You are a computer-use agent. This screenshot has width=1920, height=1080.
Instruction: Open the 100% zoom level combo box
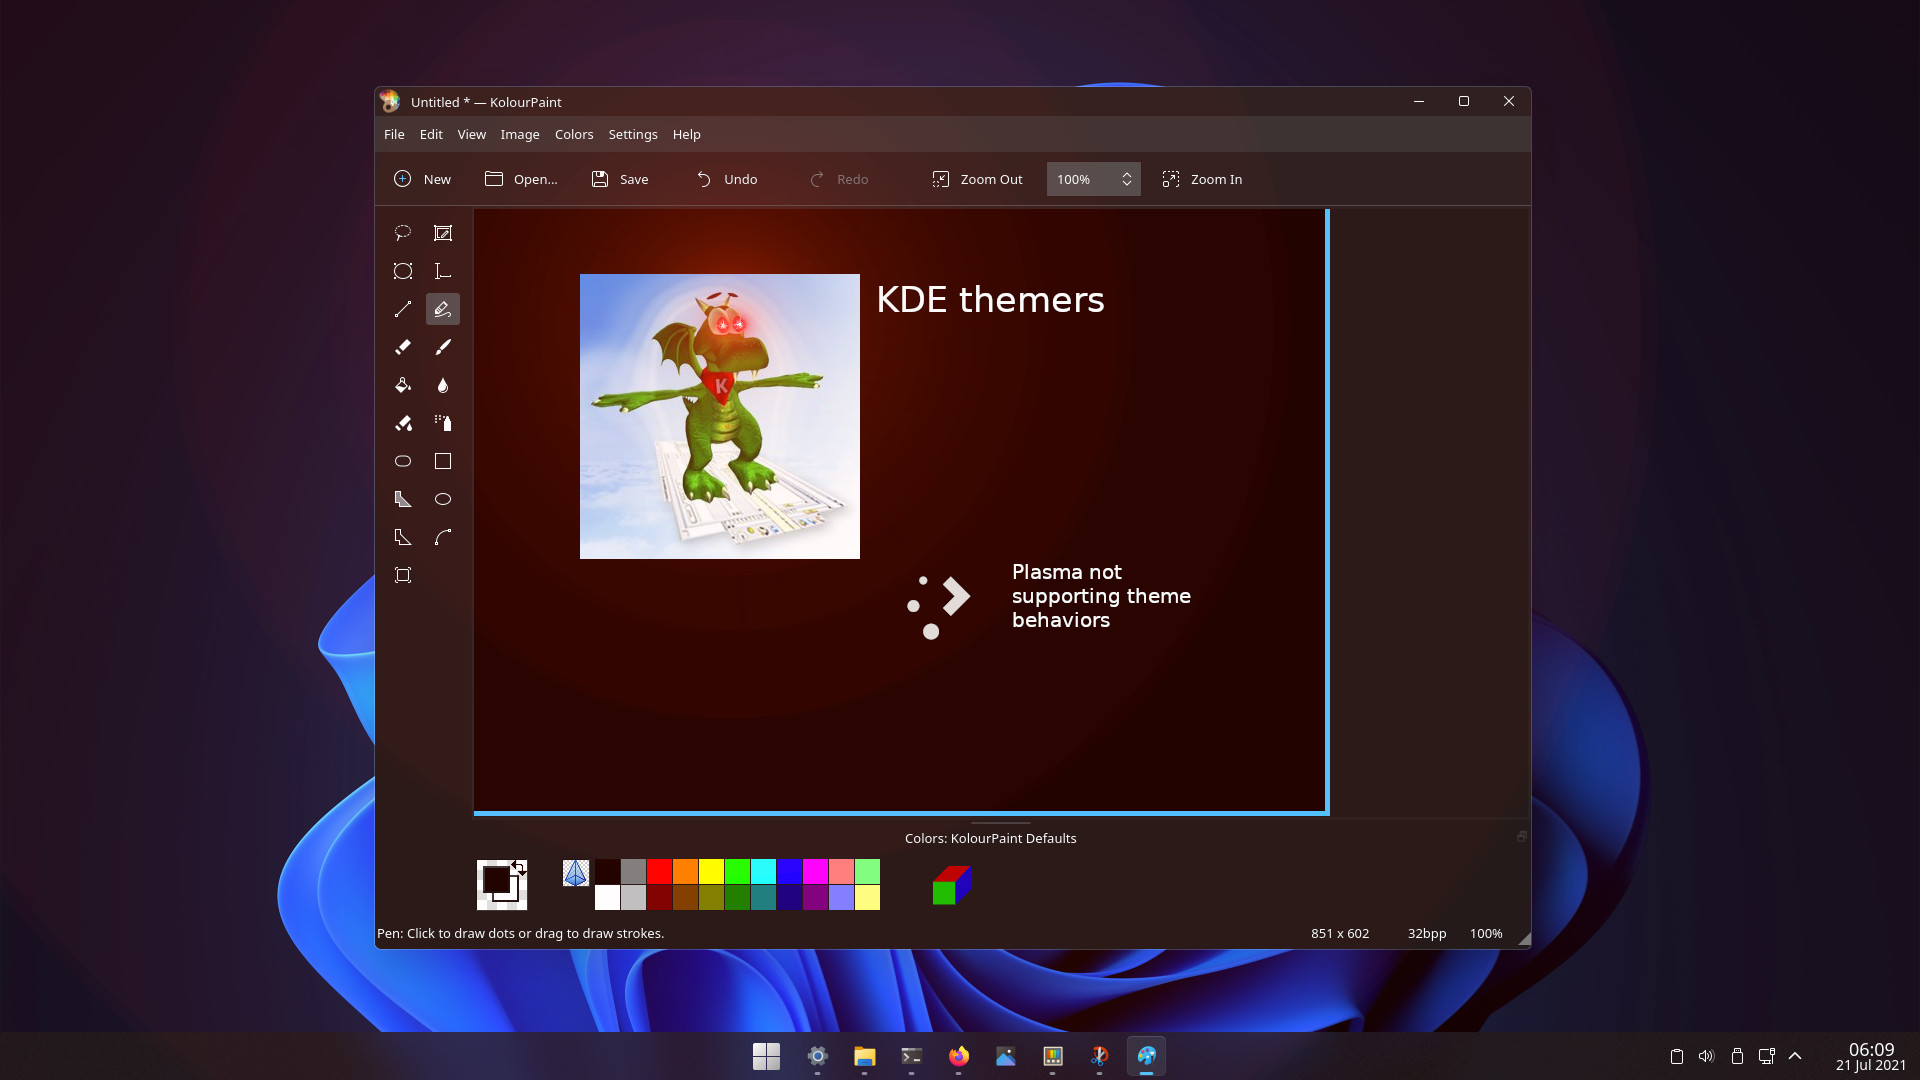coord(1093,179)
